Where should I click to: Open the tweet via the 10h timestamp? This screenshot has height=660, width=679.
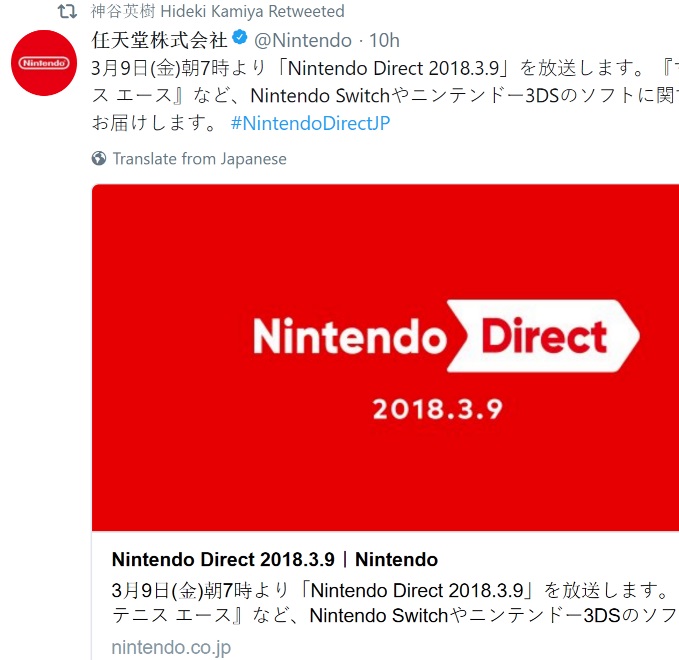tap(385, 40)
